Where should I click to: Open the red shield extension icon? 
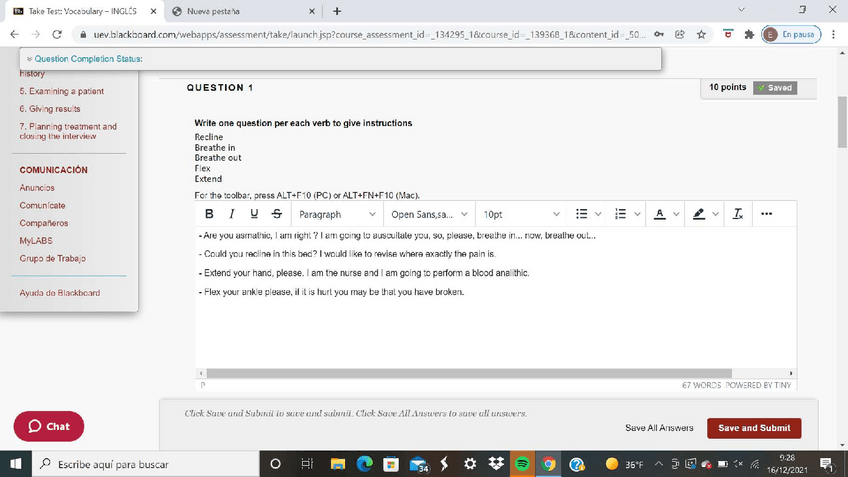728,35
